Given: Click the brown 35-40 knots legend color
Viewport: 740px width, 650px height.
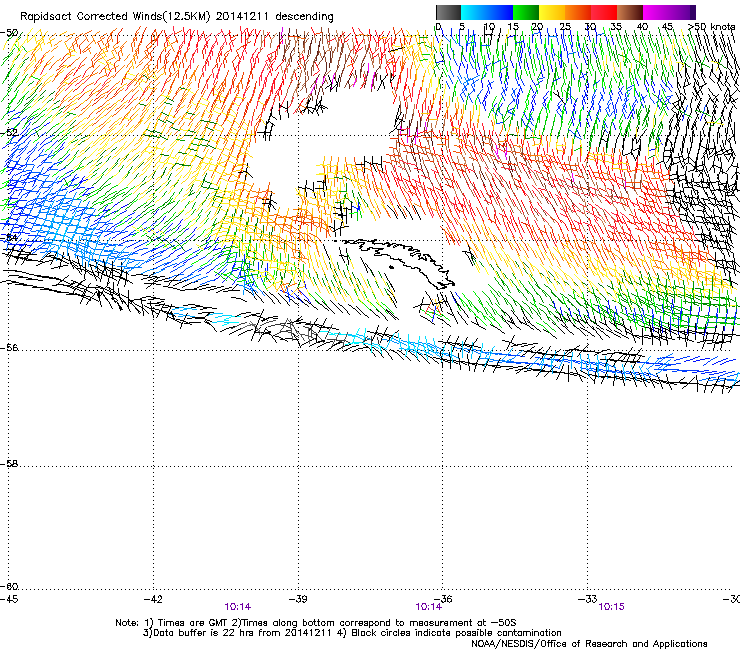Looking at the screenshot, I should click(630, 12).
